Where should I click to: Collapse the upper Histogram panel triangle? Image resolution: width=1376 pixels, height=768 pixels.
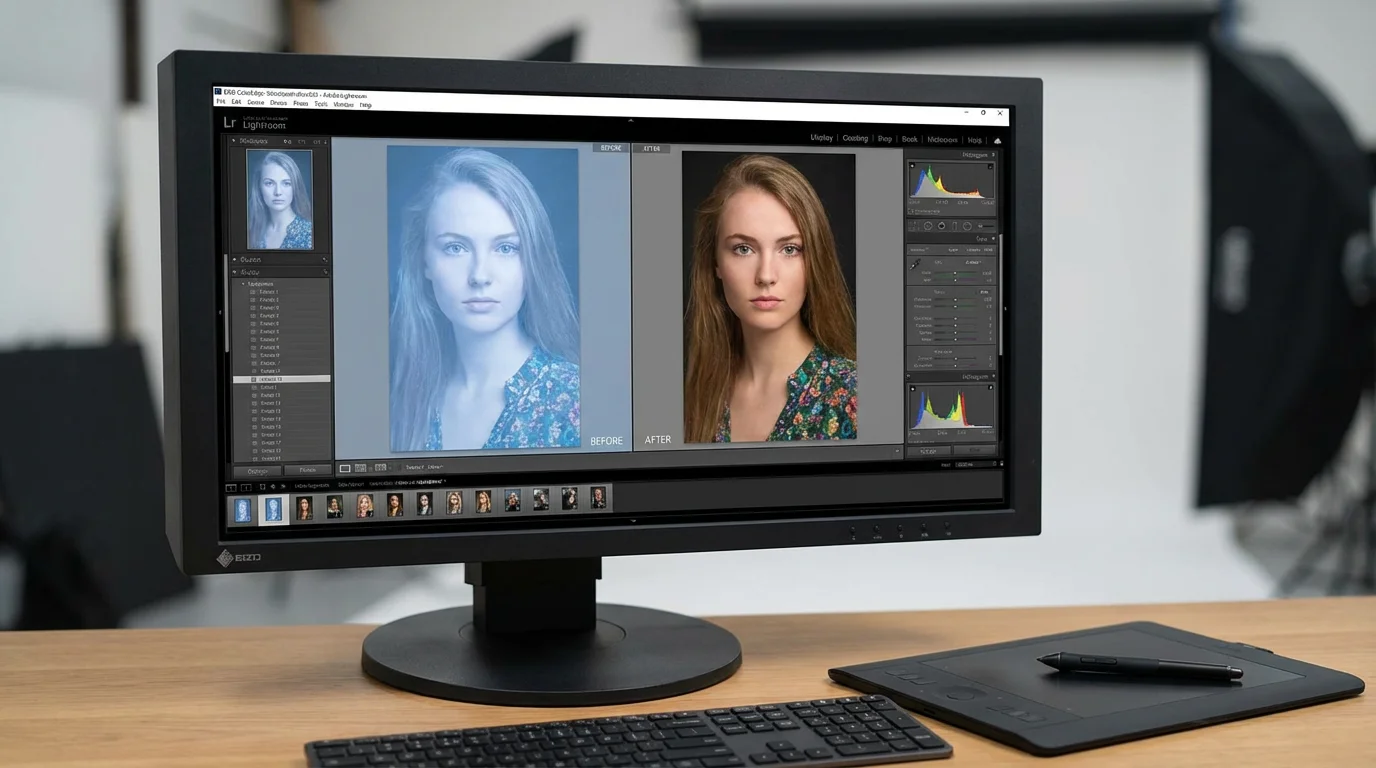click(993, 155)
